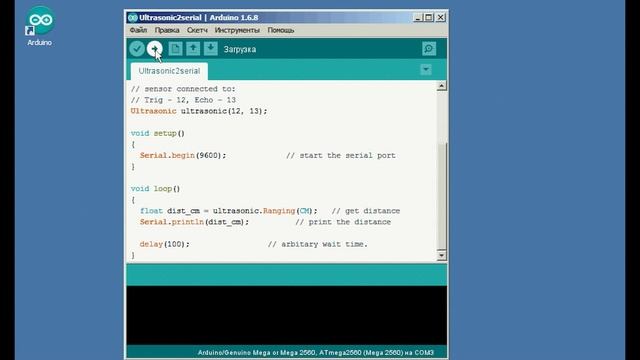
Task: Open the Скетч menu
Action: pyautogui.click(x=197, y=30)
